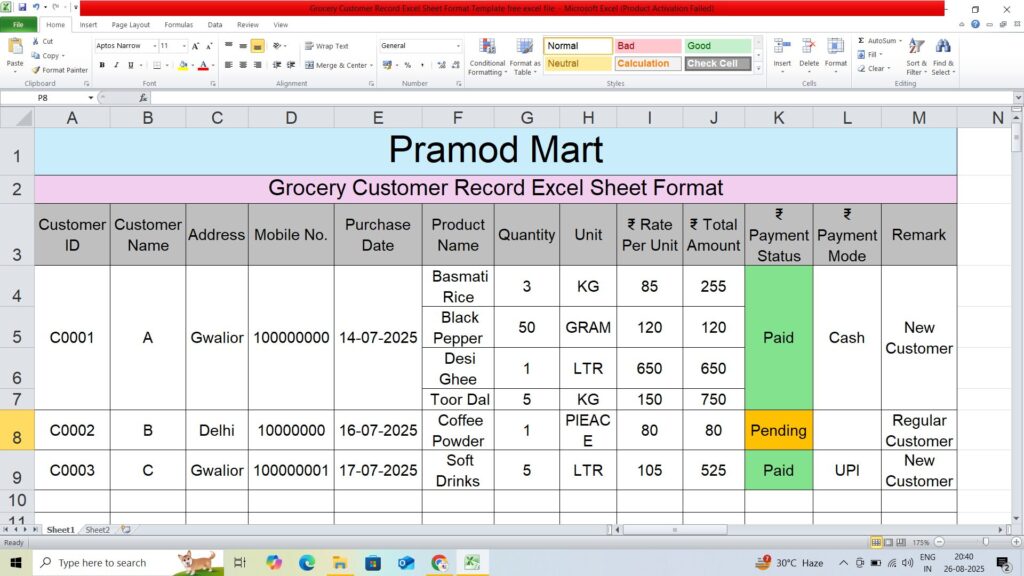Click the Increase Font Size icon
Image resolution: width=1024 pixels, height=576 pixels.
(x=196, y=46)
